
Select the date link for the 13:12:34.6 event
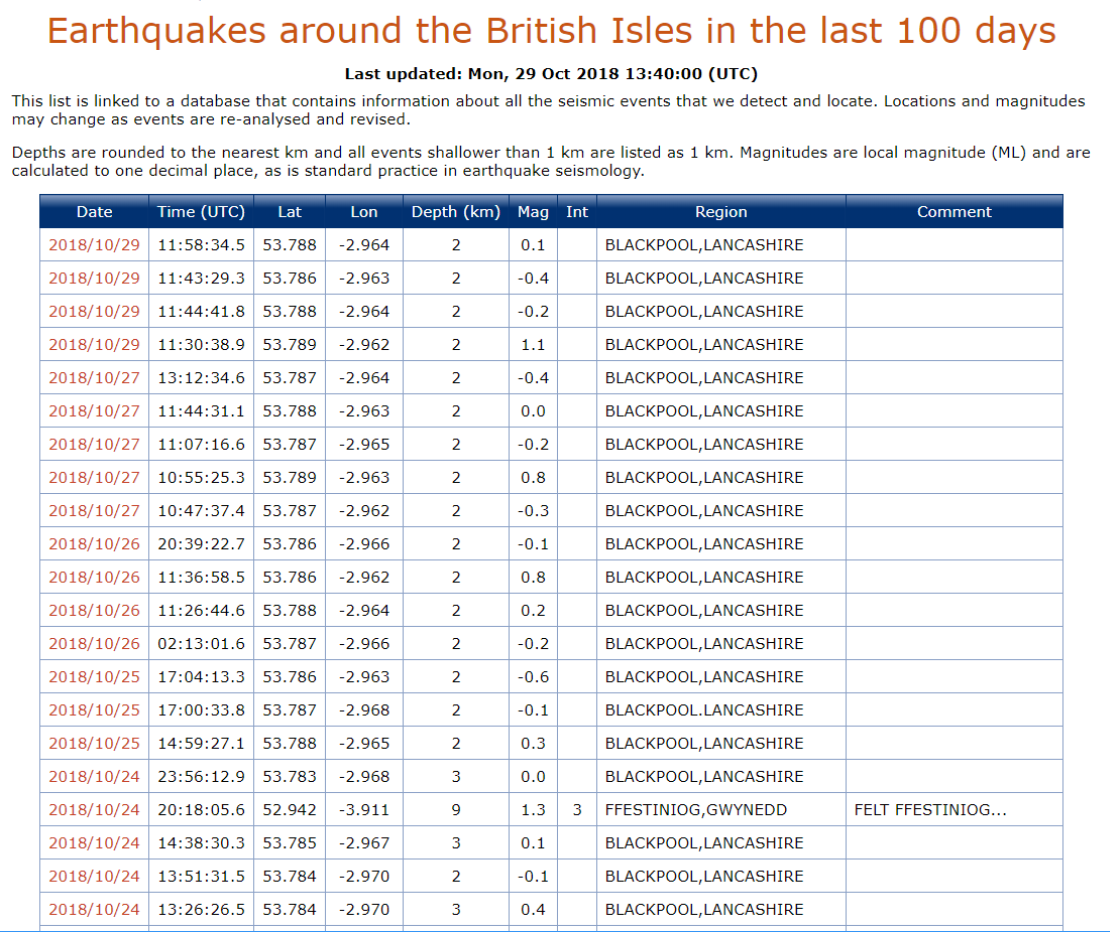pos(94,378)
